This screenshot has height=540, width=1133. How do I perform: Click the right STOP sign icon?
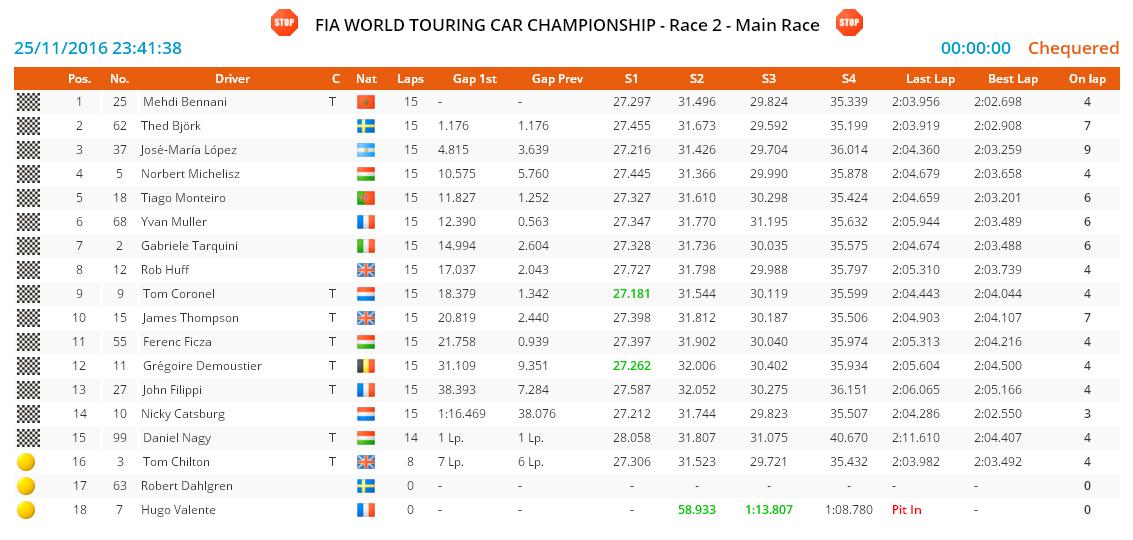849,22
